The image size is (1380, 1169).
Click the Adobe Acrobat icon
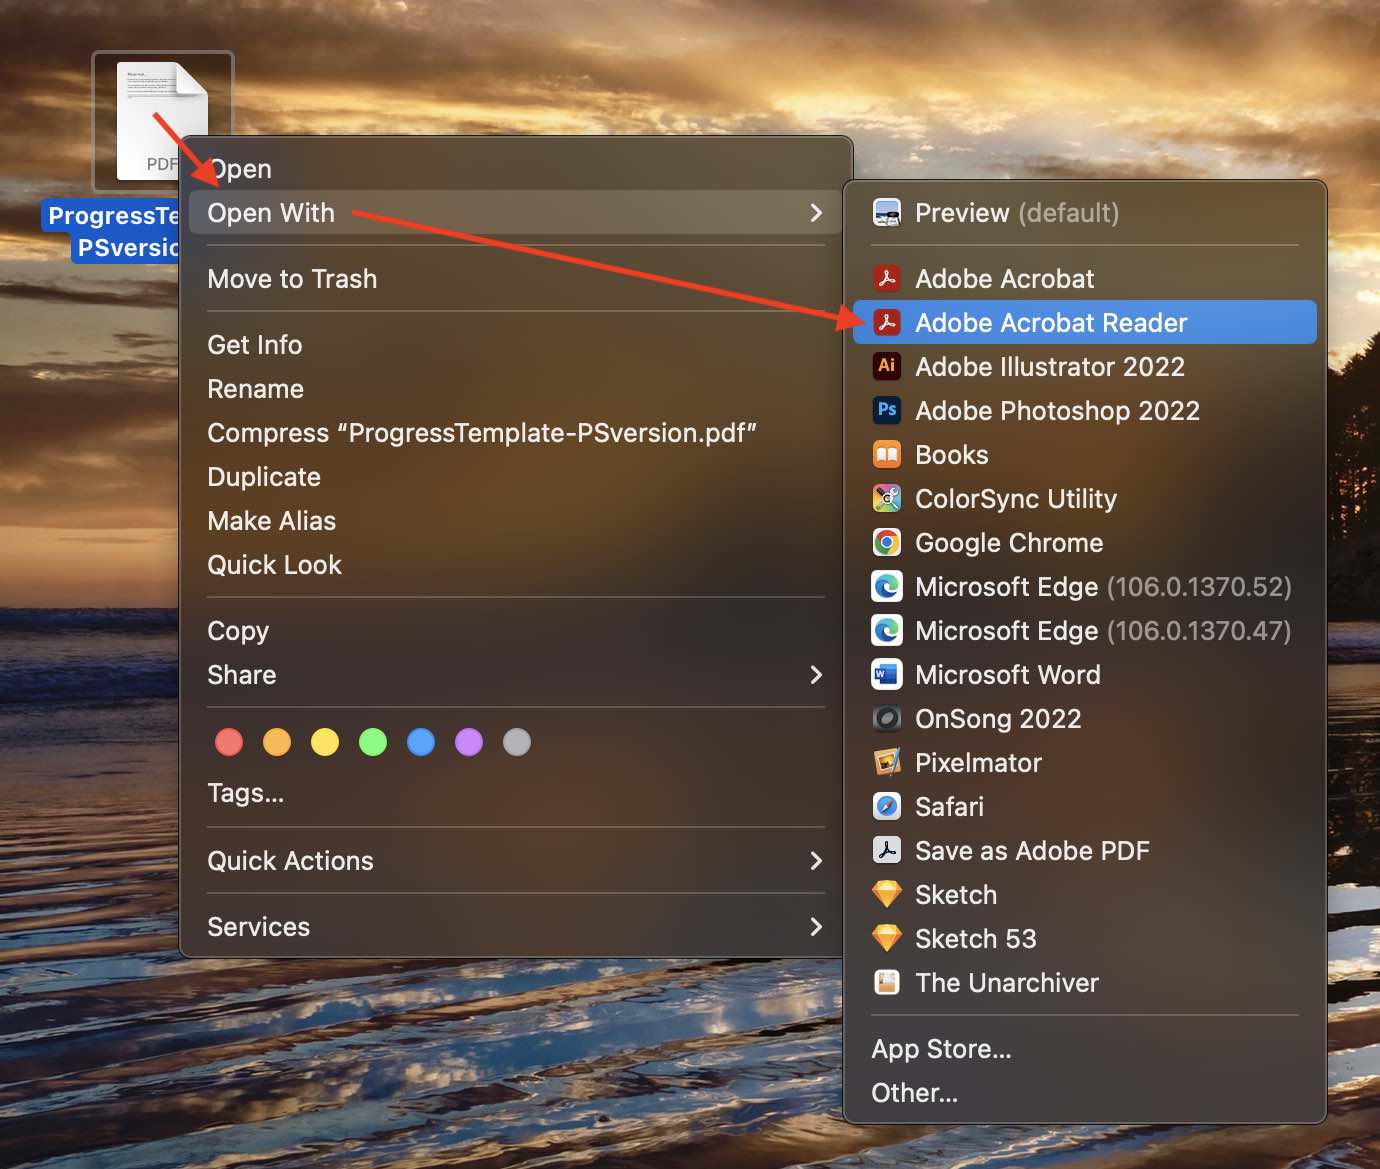click(886, 279)
